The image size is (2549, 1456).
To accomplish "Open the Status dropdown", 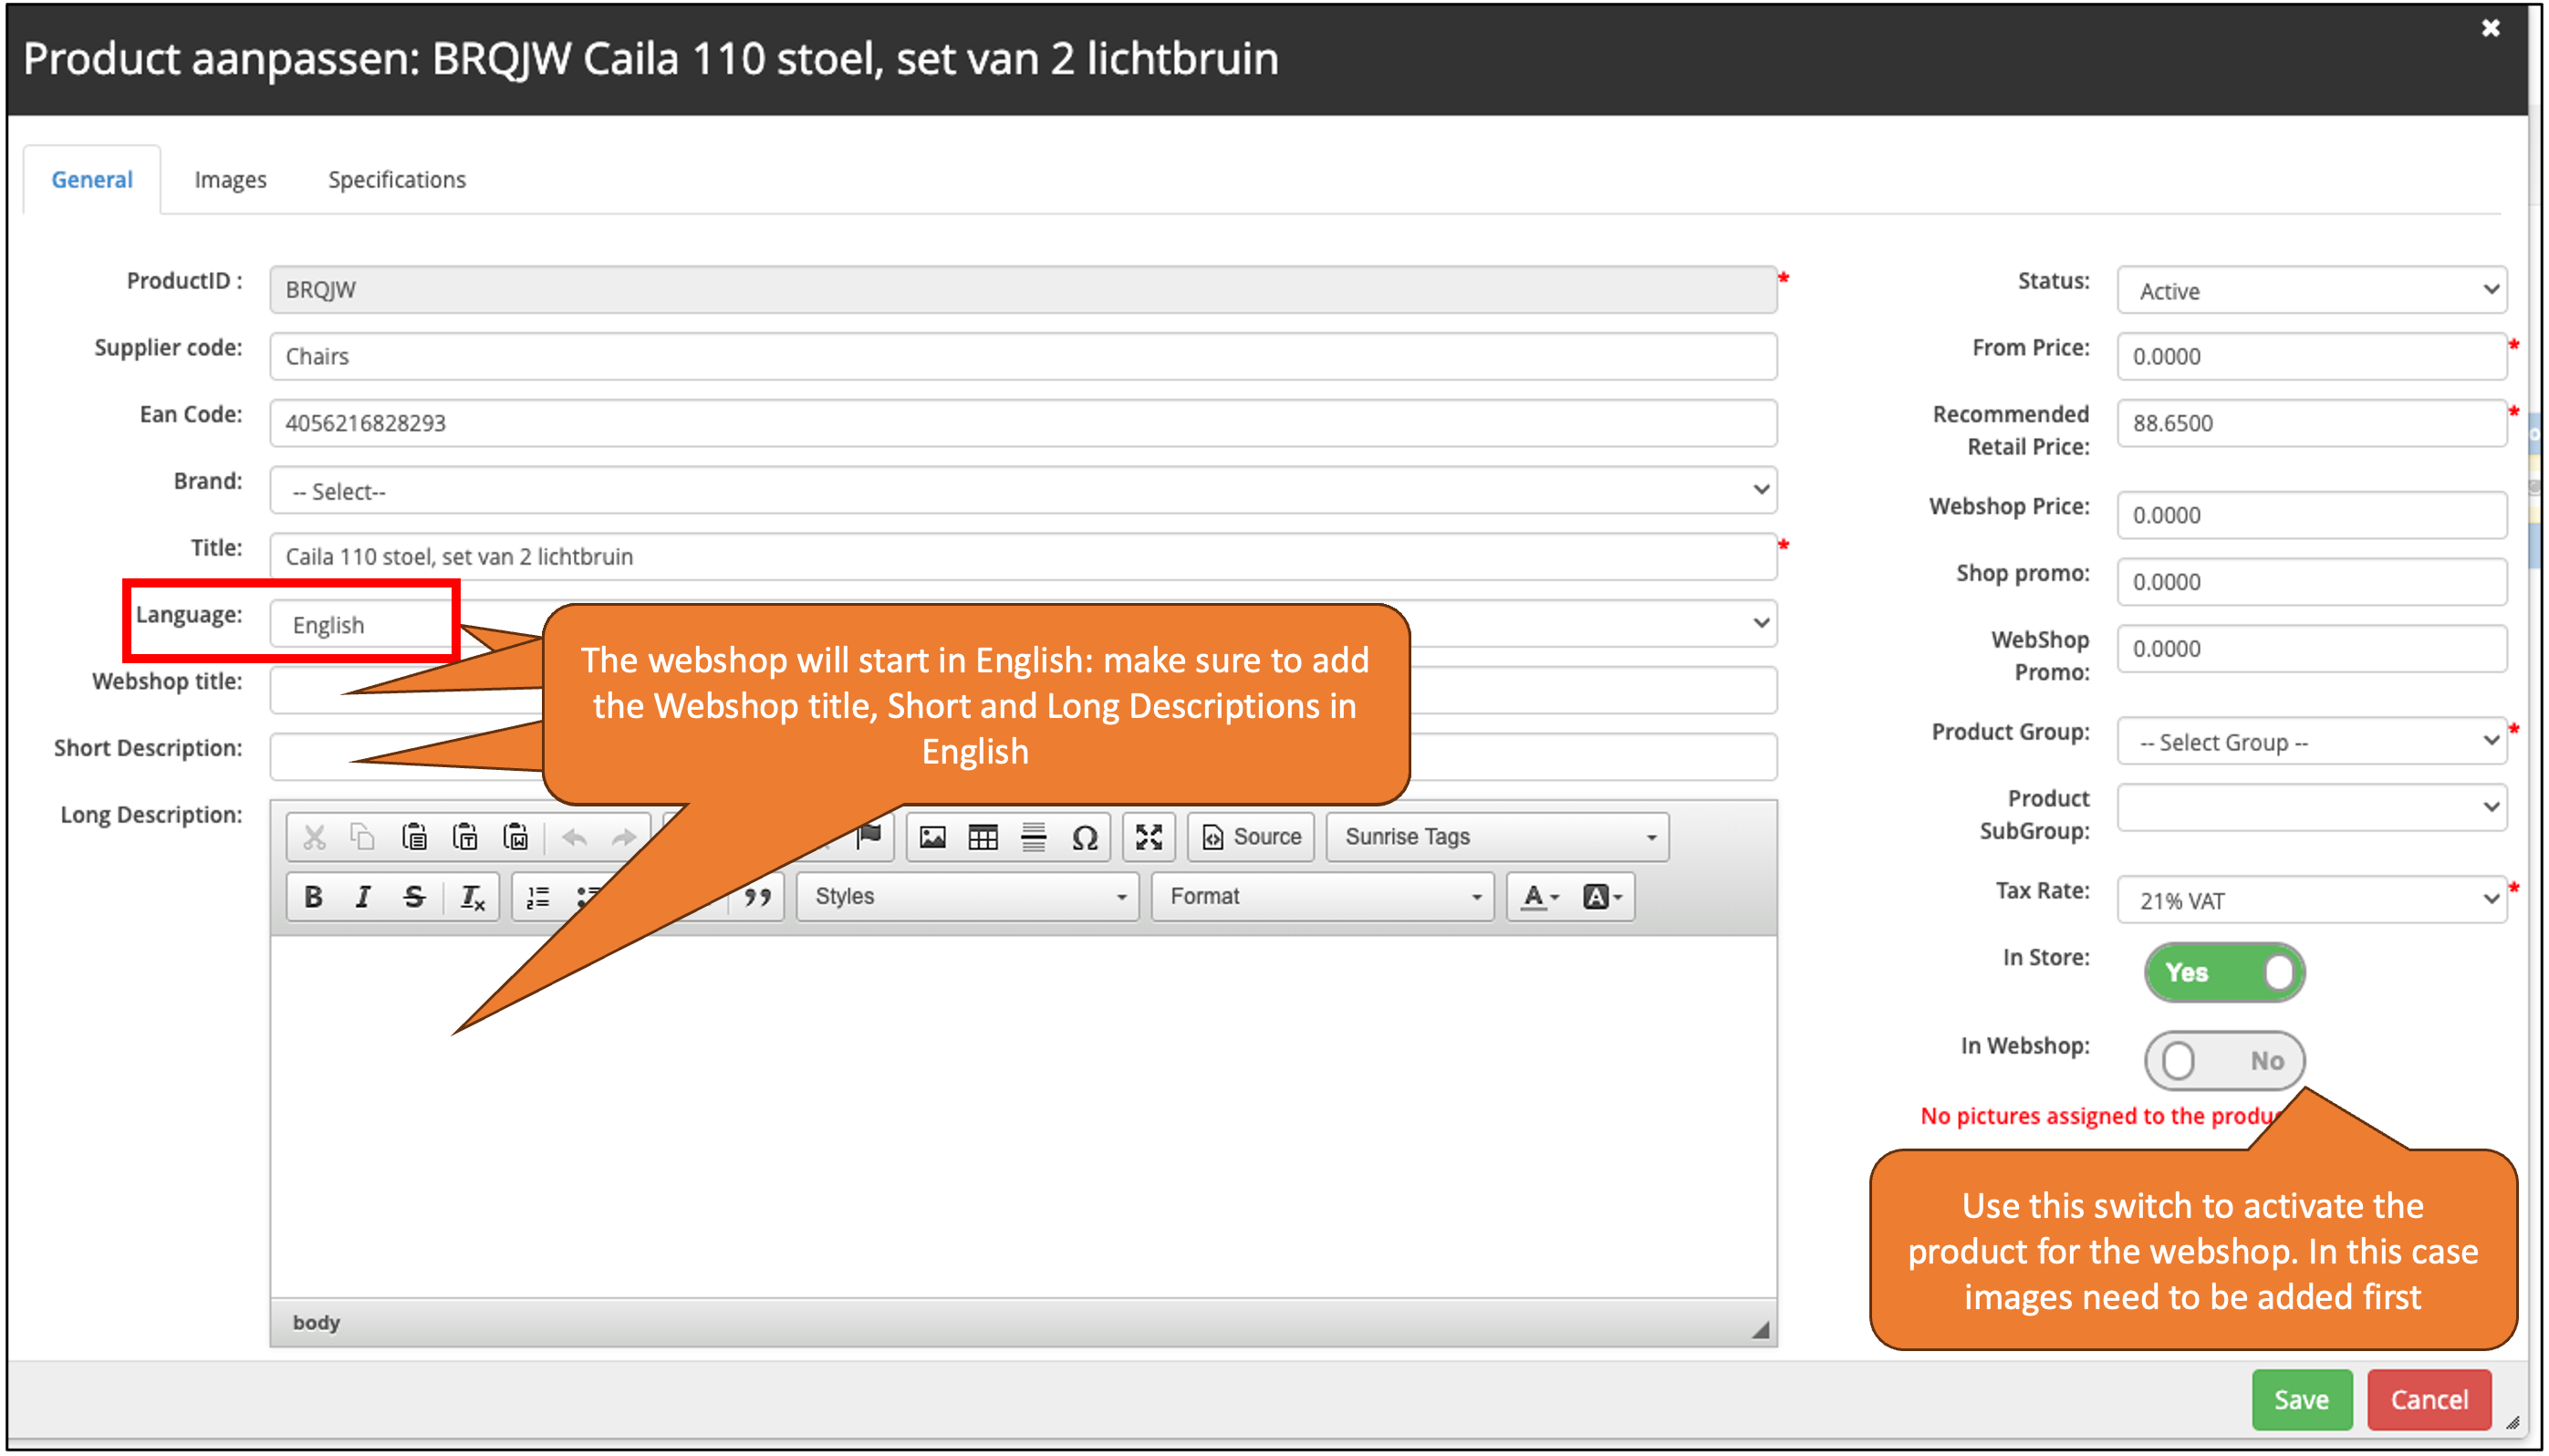I will [x=2310, y=290].
